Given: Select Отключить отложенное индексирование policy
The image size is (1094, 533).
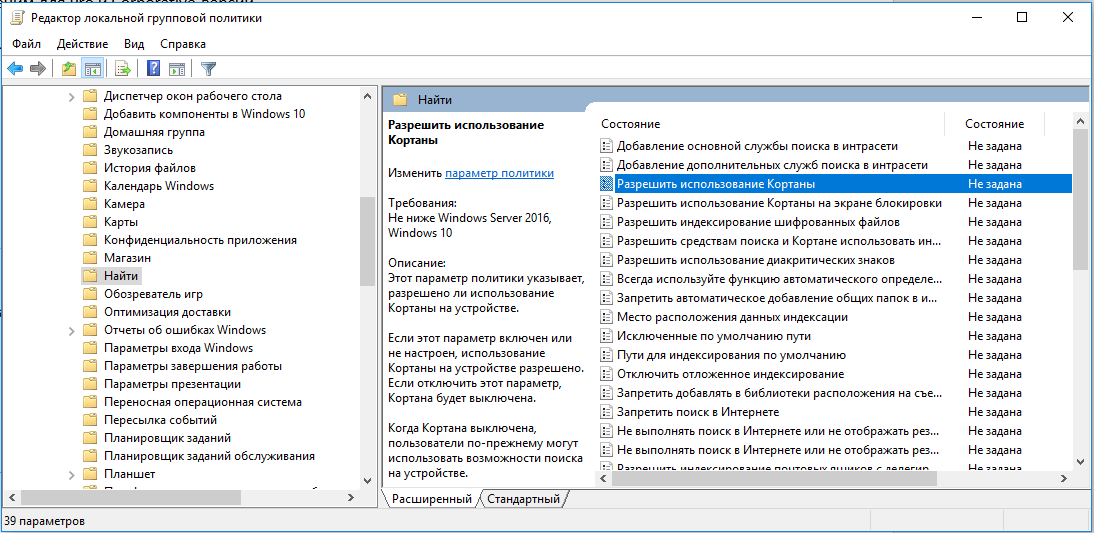Looking at the screenshot, I should 730,374.
